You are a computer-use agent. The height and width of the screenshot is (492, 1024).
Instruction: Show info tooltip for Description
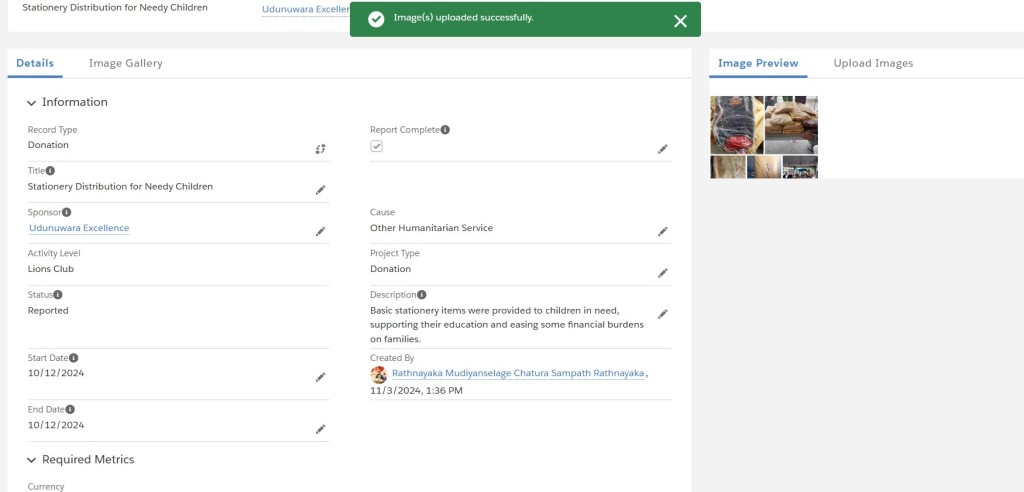(x=422, y=295)
